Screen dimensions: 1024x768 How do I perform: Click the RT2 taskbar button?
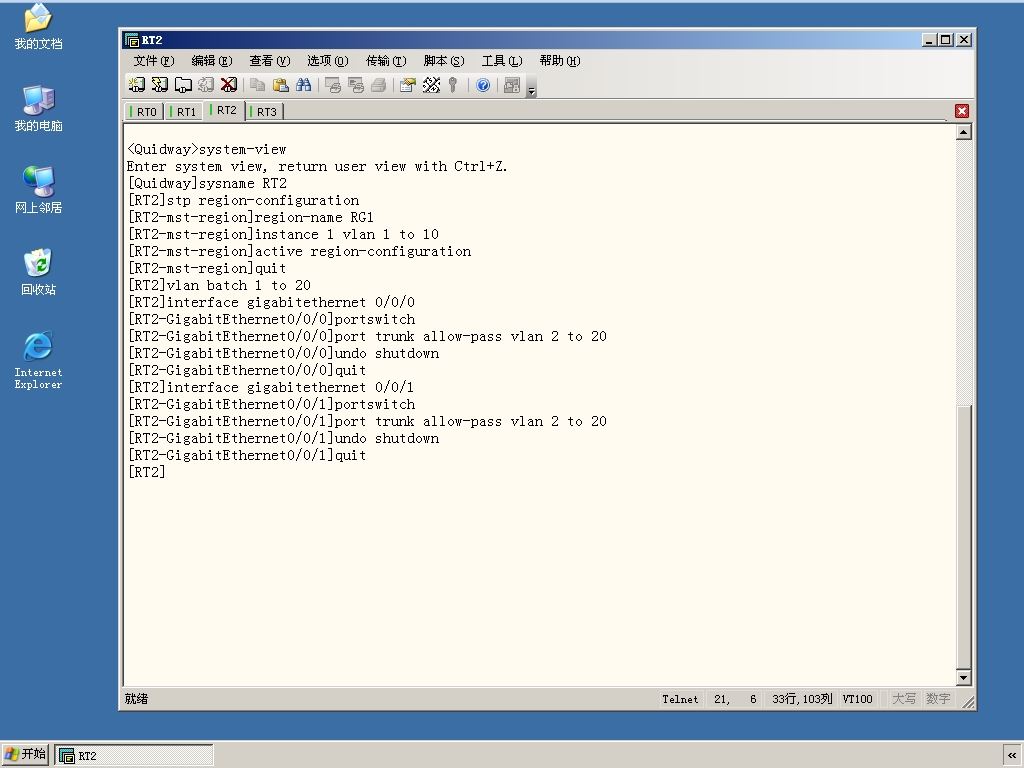pos(134,756)
